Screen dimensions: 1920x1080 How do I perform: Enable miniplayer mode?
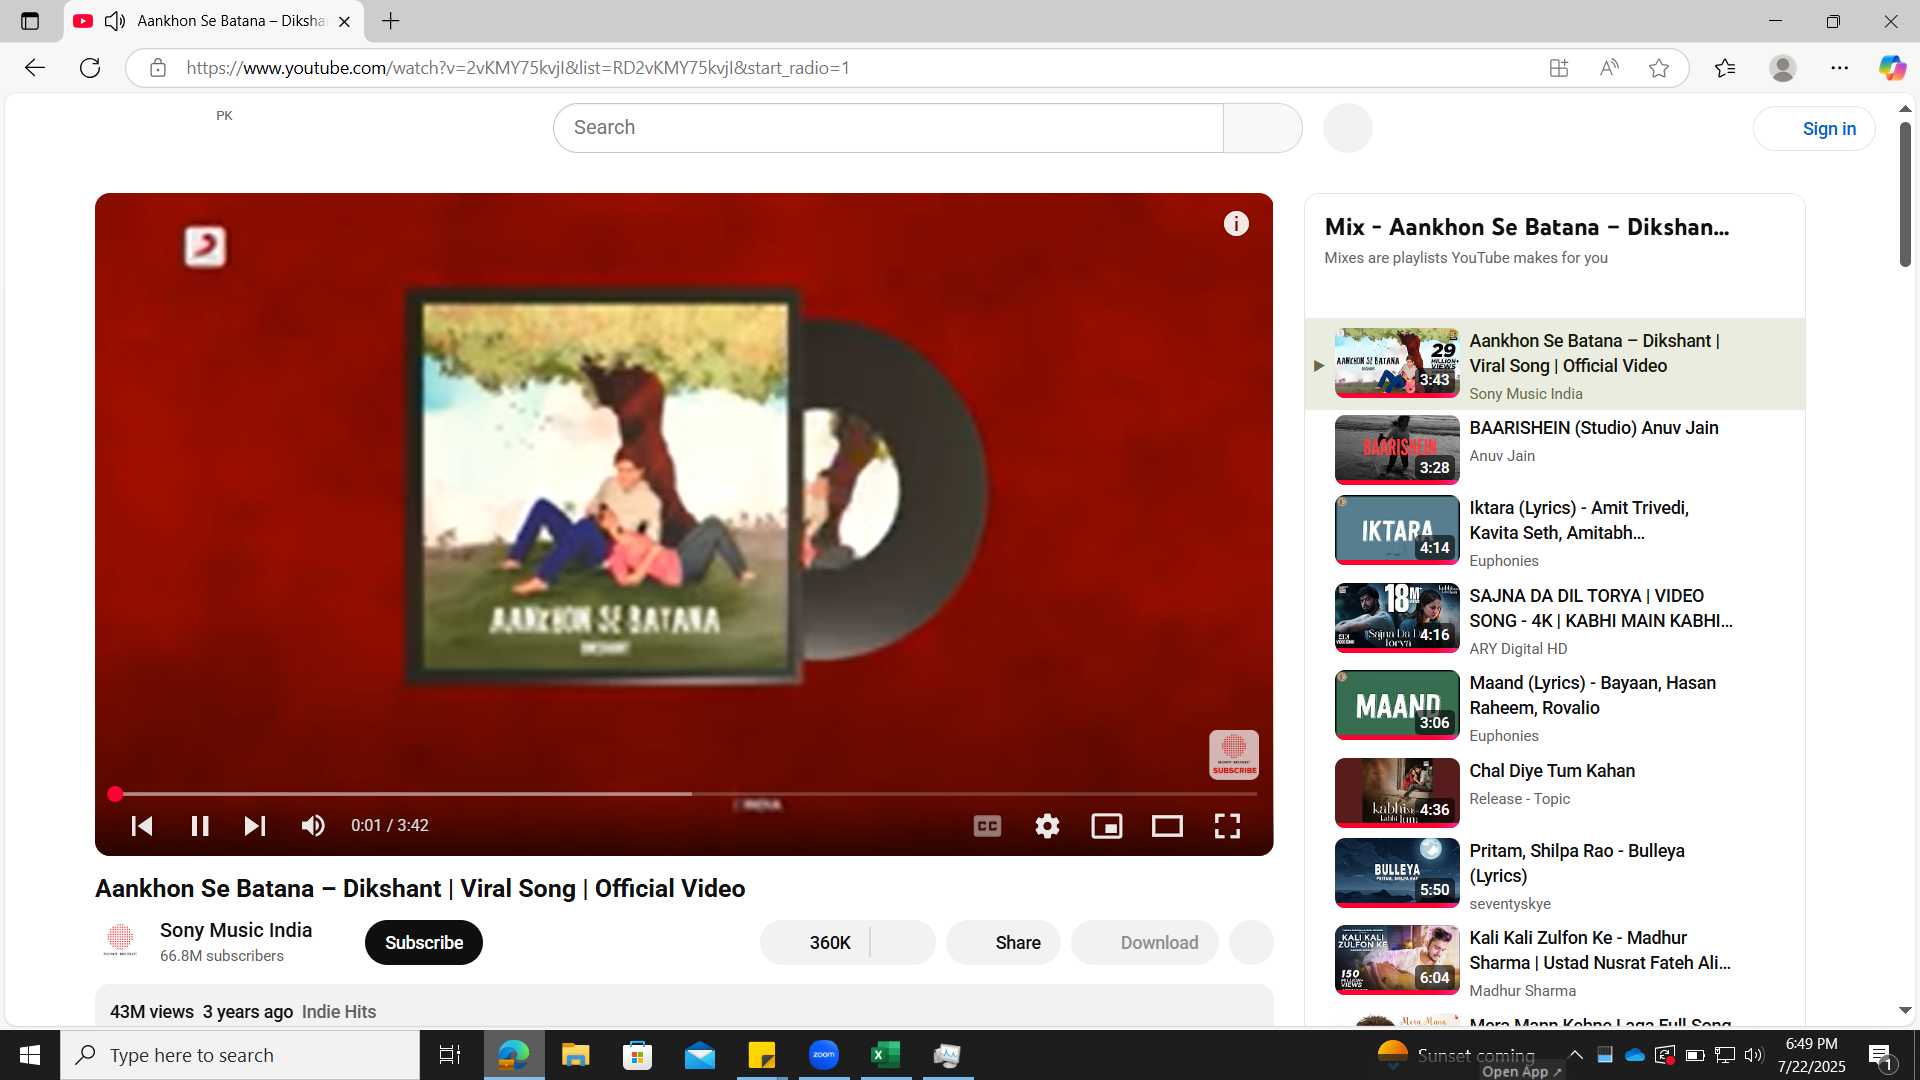point(1107,826)
